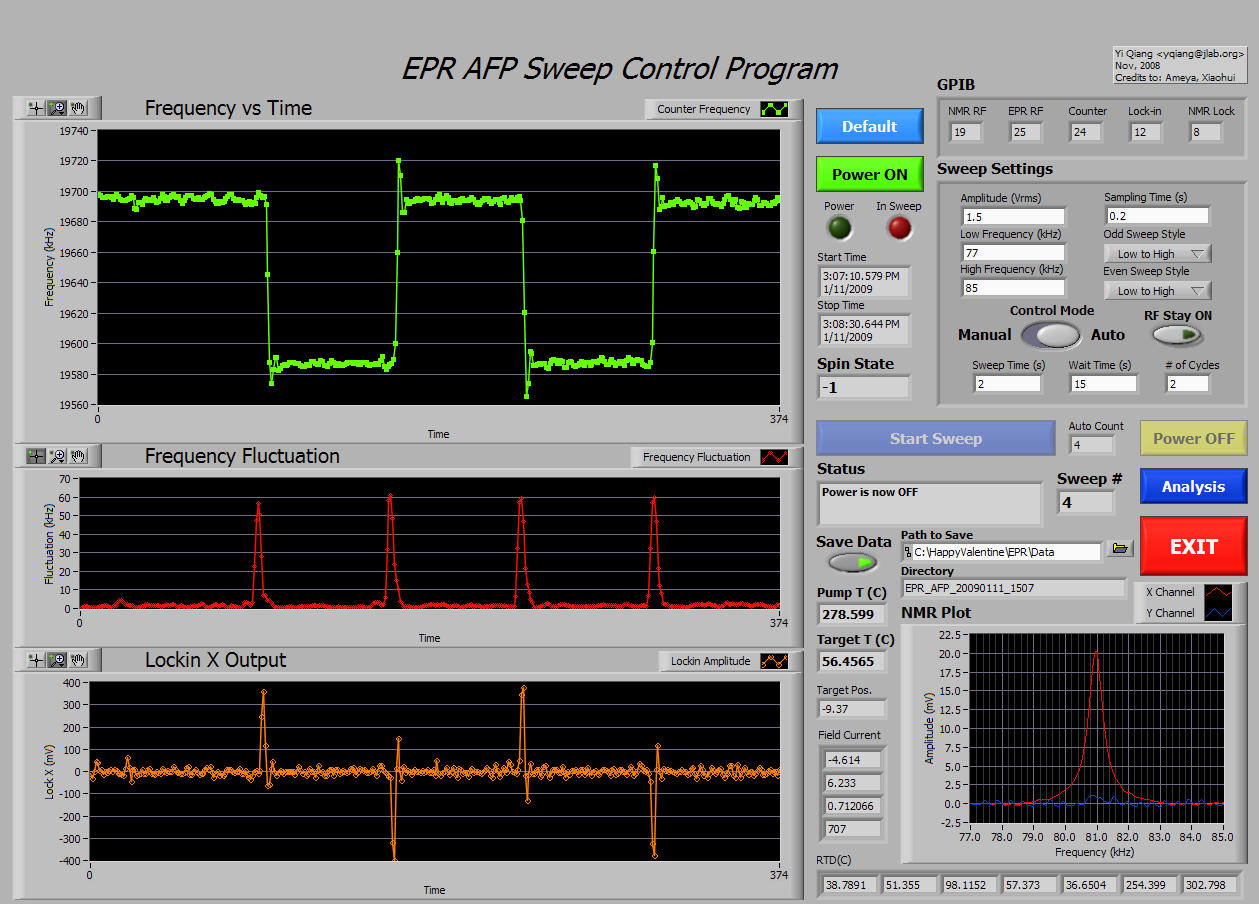
Task: Select crosshair cursor tool on Lockin X Output graph
Action: (37, 660)
